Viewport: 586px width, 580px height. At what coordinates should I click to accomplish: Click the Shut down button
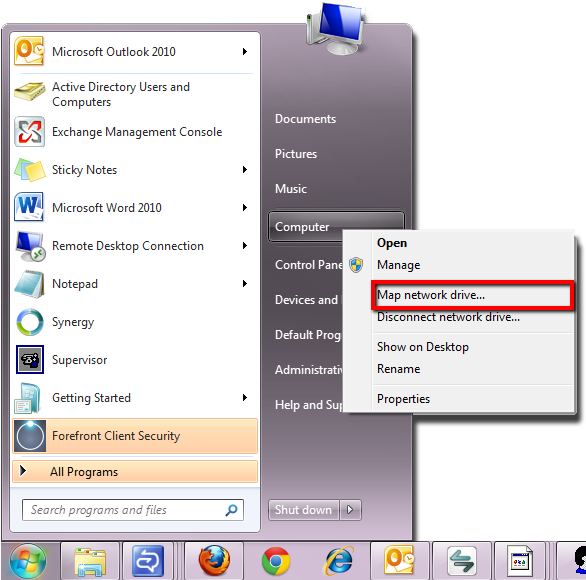(x=303, y=510)
